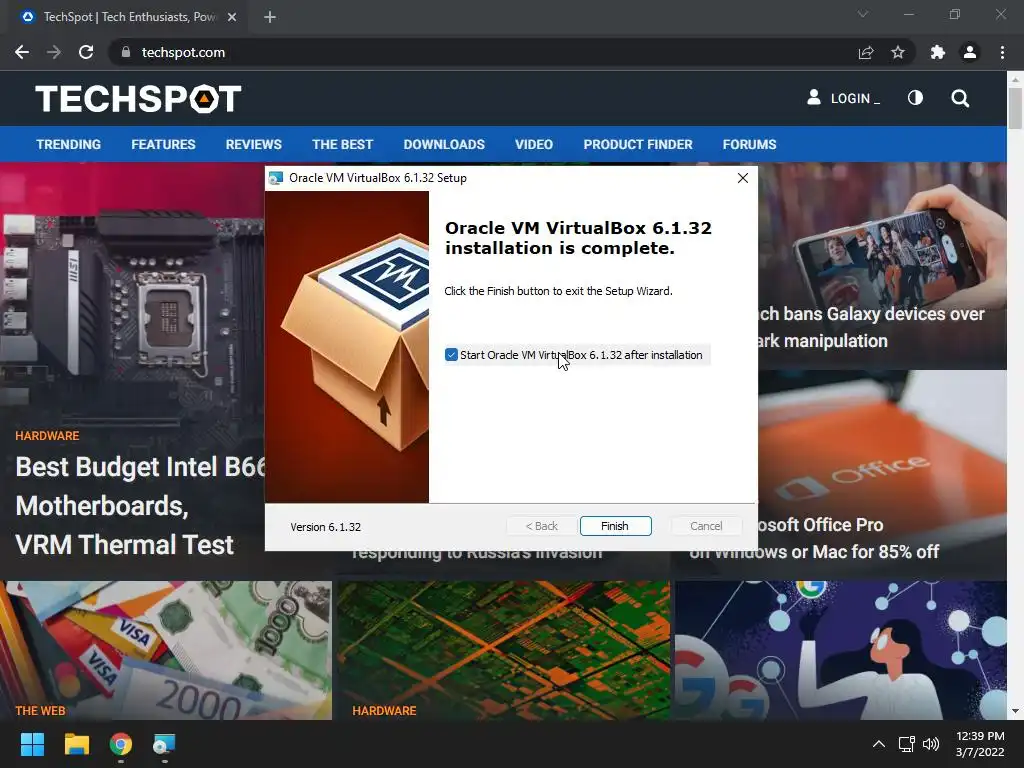
Task: Click THE WEB category label
Action: [x=40, y=711]
